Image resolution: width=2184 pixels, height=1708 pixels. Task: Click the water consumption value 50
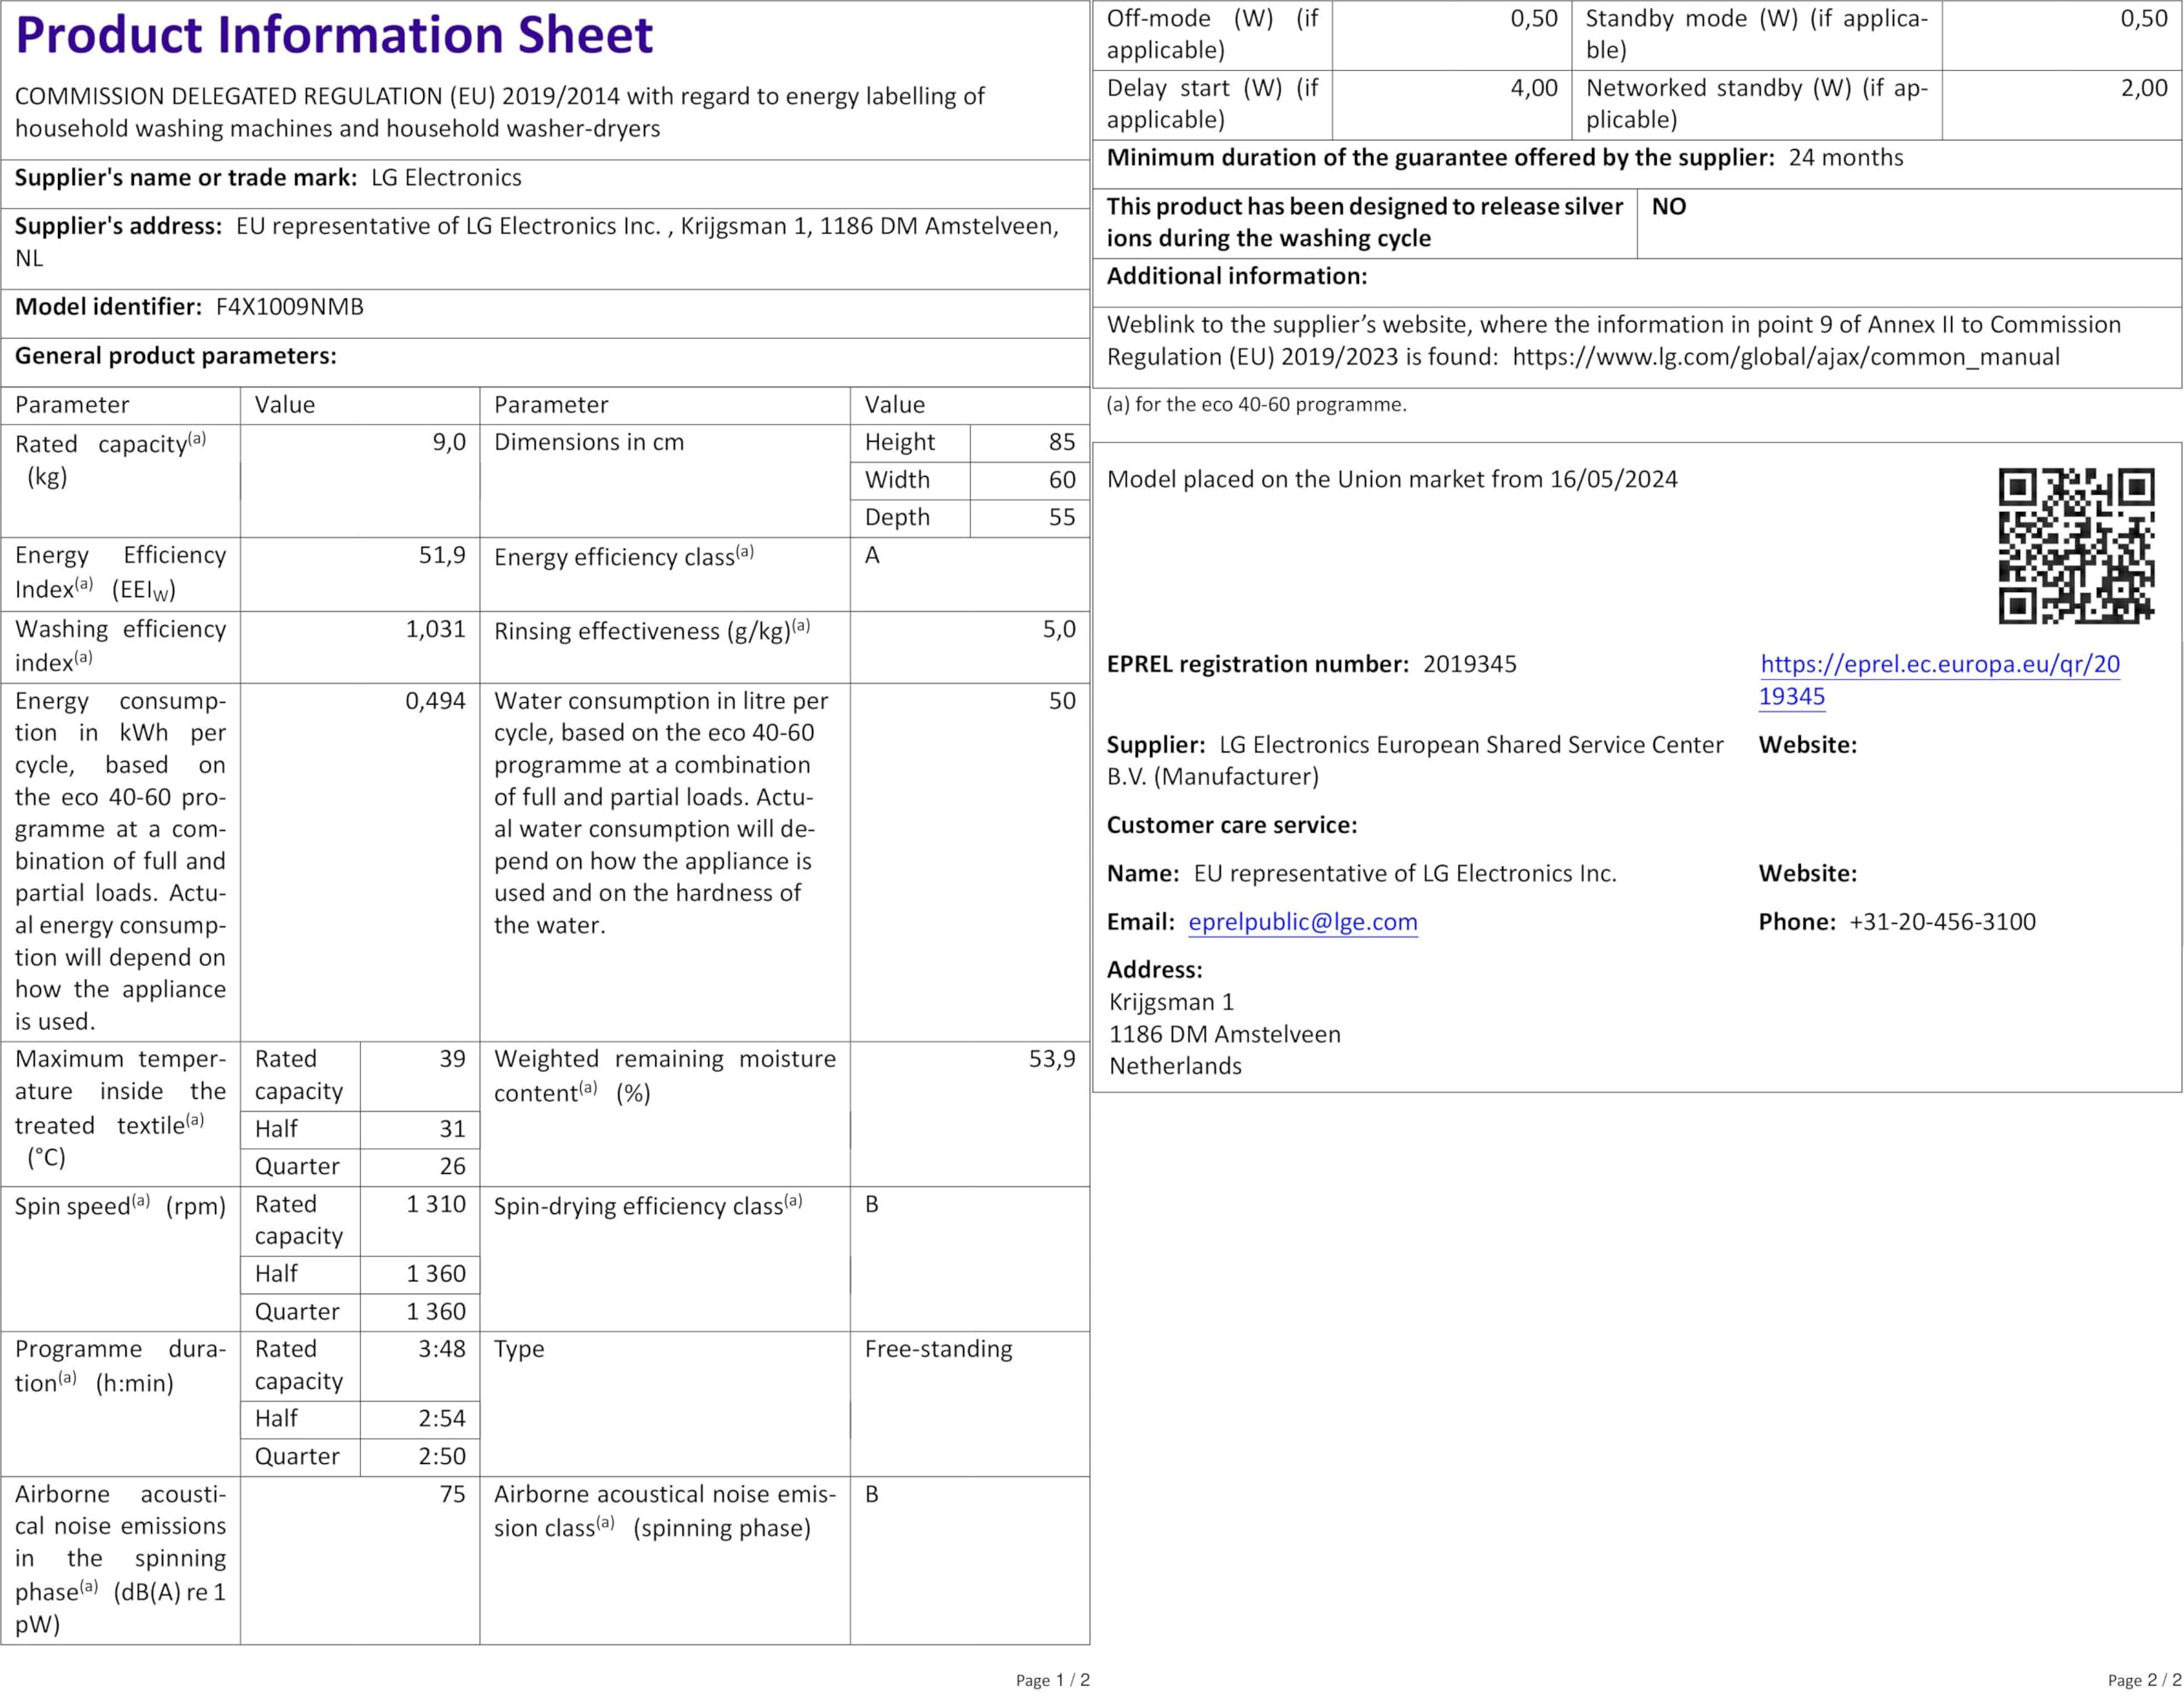click(1062, 701)
